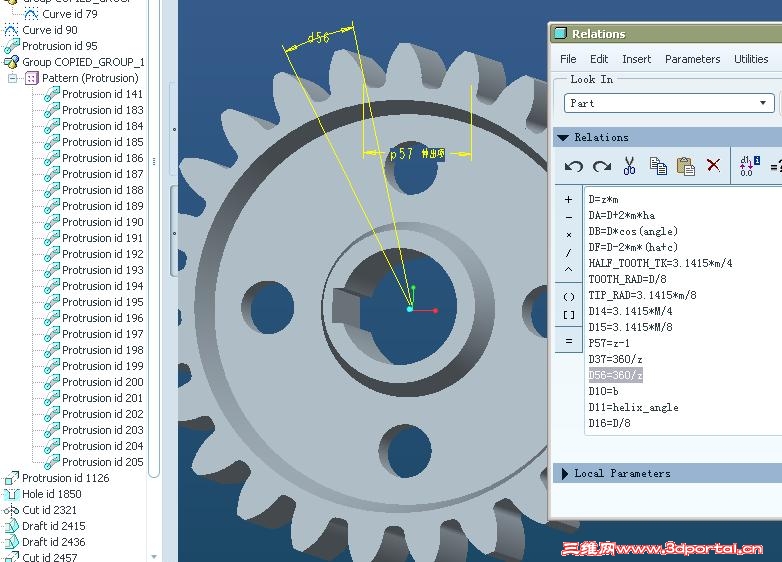
Task: Select Protrusion id 187
Action: pos(102,174)
